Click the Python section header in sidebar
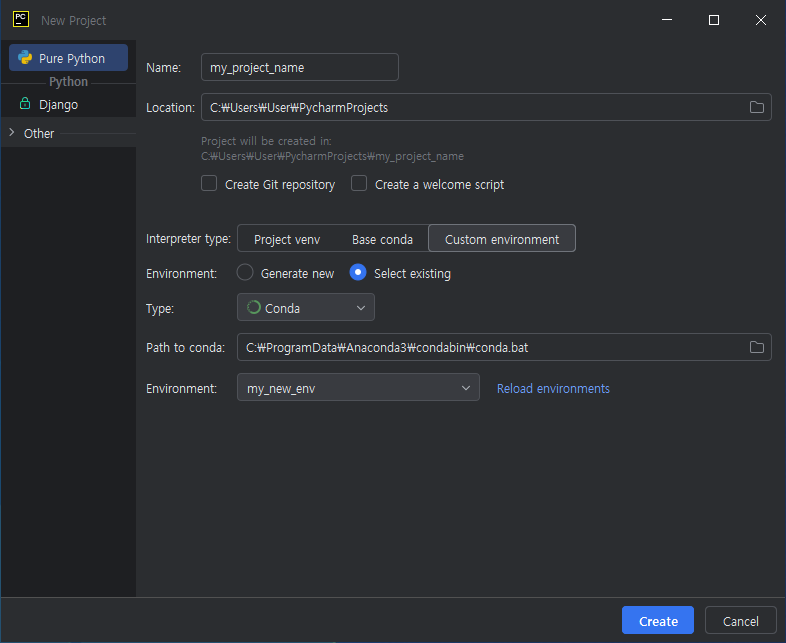 coord(69,81)
